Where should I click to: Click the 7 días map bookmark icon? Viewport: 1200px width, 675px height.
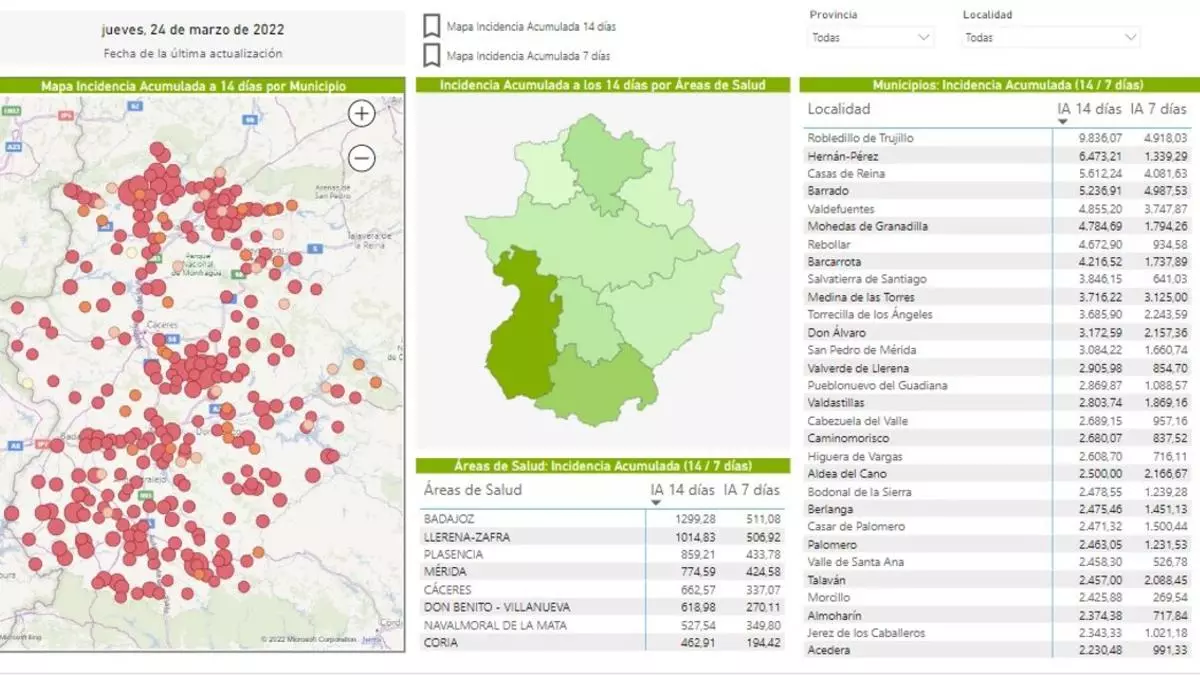(432, 55)
